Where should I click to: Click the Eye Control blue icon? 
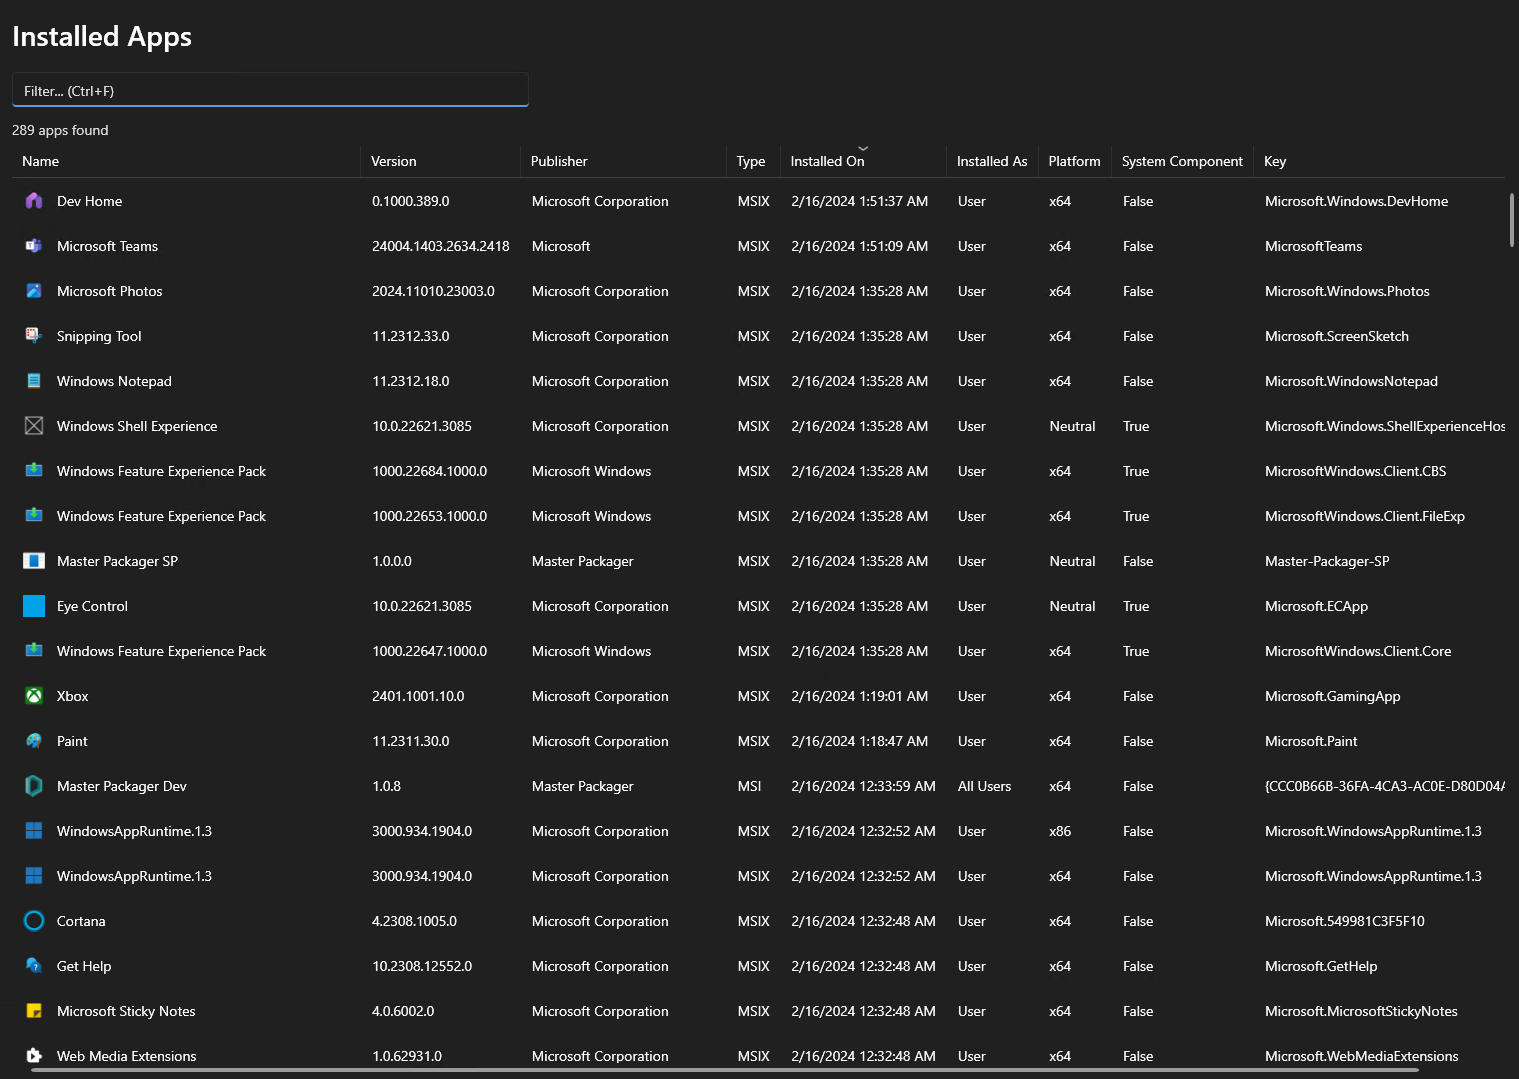coord(34,606)
